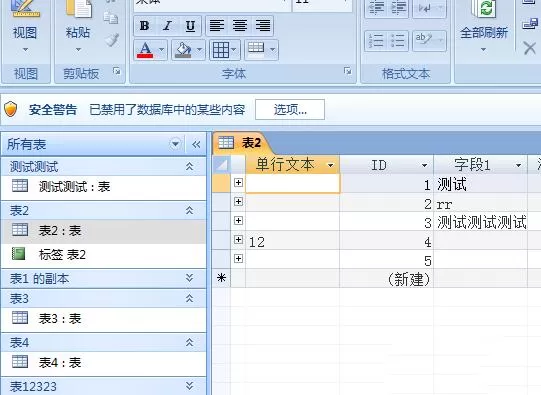Select 表2 : 表 in navigation
The height and width of the screenshot is (395, 541).
point(104,231)
